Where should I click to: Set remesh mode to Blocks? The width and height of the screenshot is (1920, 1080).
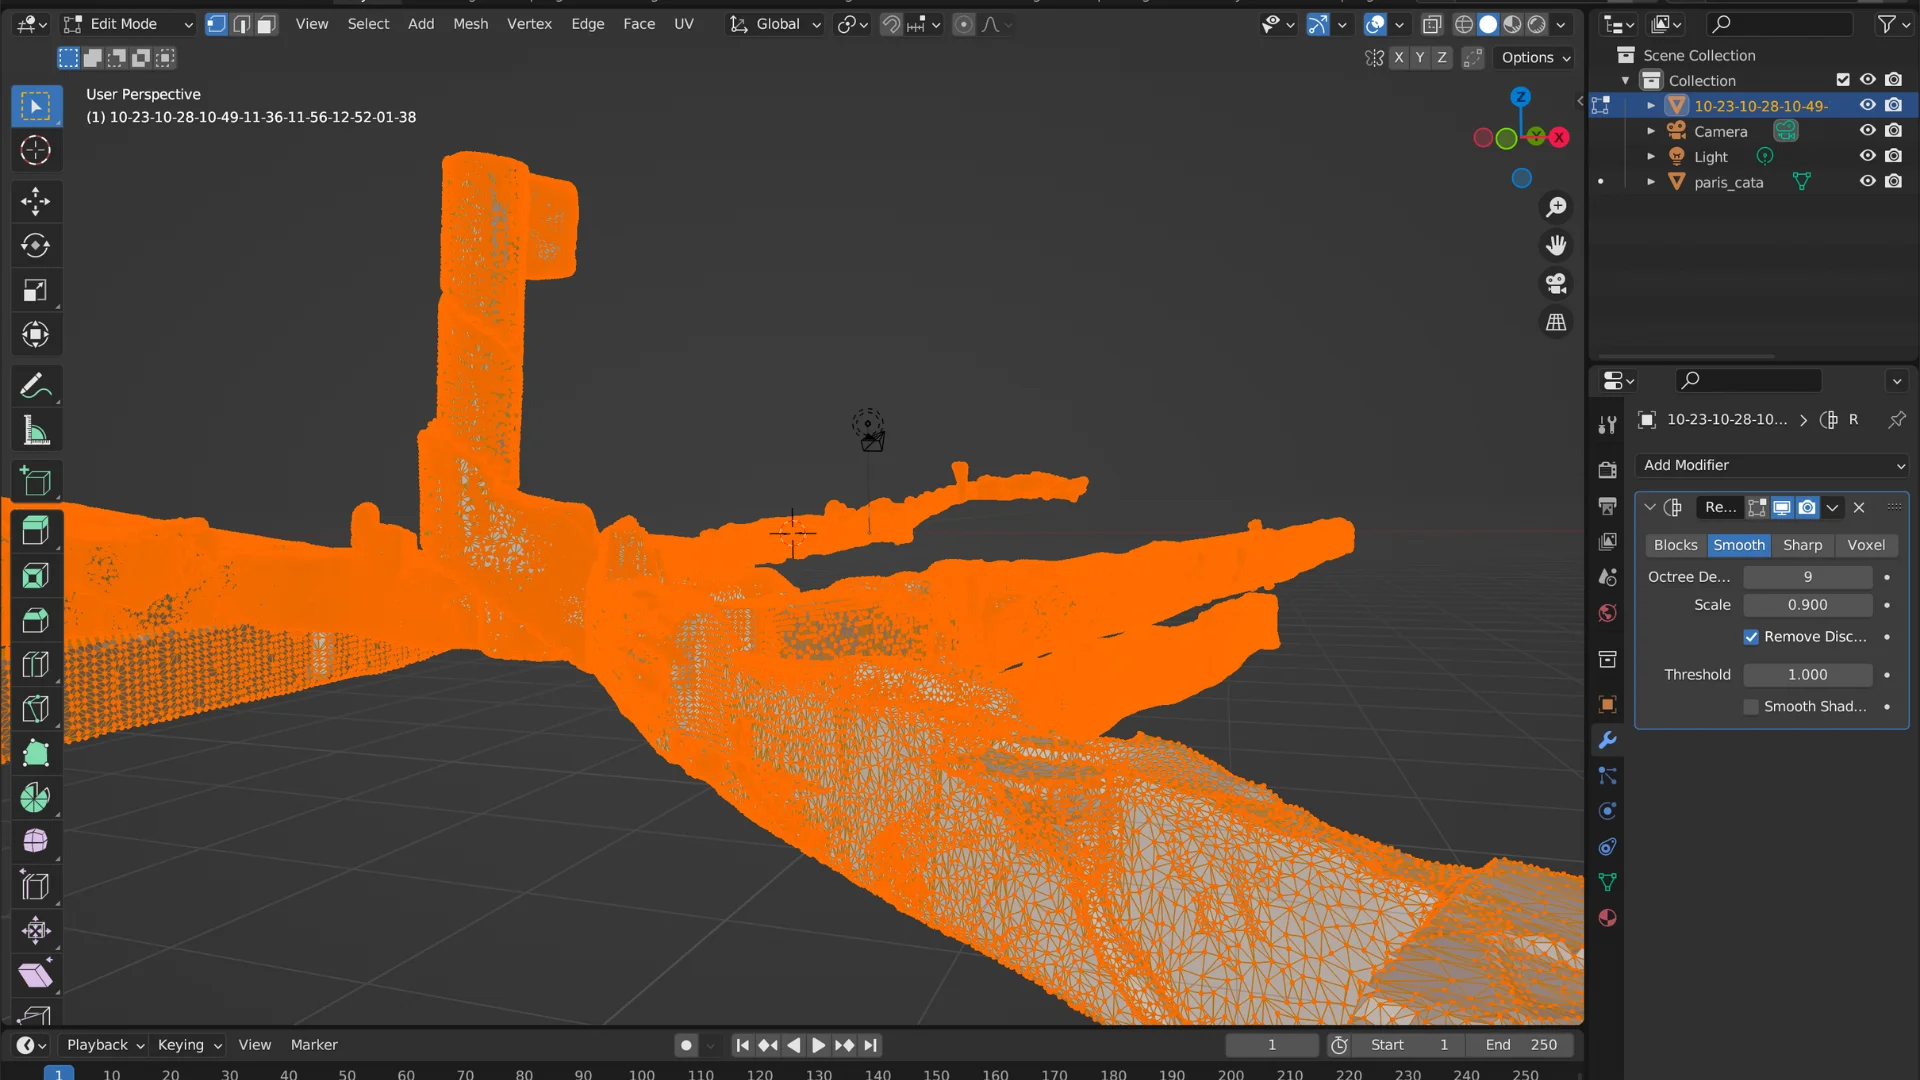pos(1675,545)
